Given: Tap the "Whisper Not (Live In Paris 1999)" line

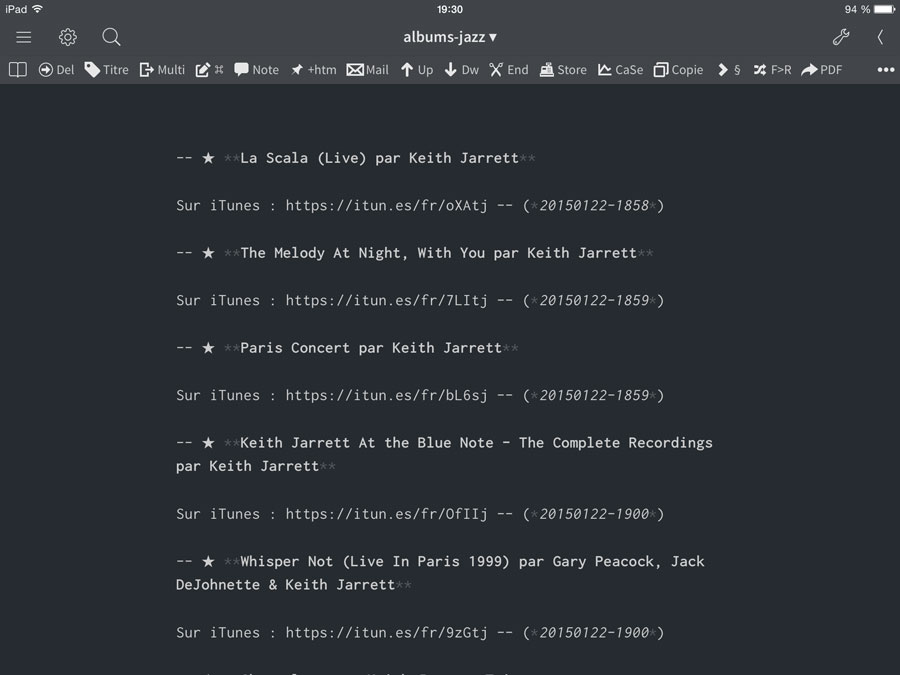Looking at the screenshot, I should (x=440, y=573).
